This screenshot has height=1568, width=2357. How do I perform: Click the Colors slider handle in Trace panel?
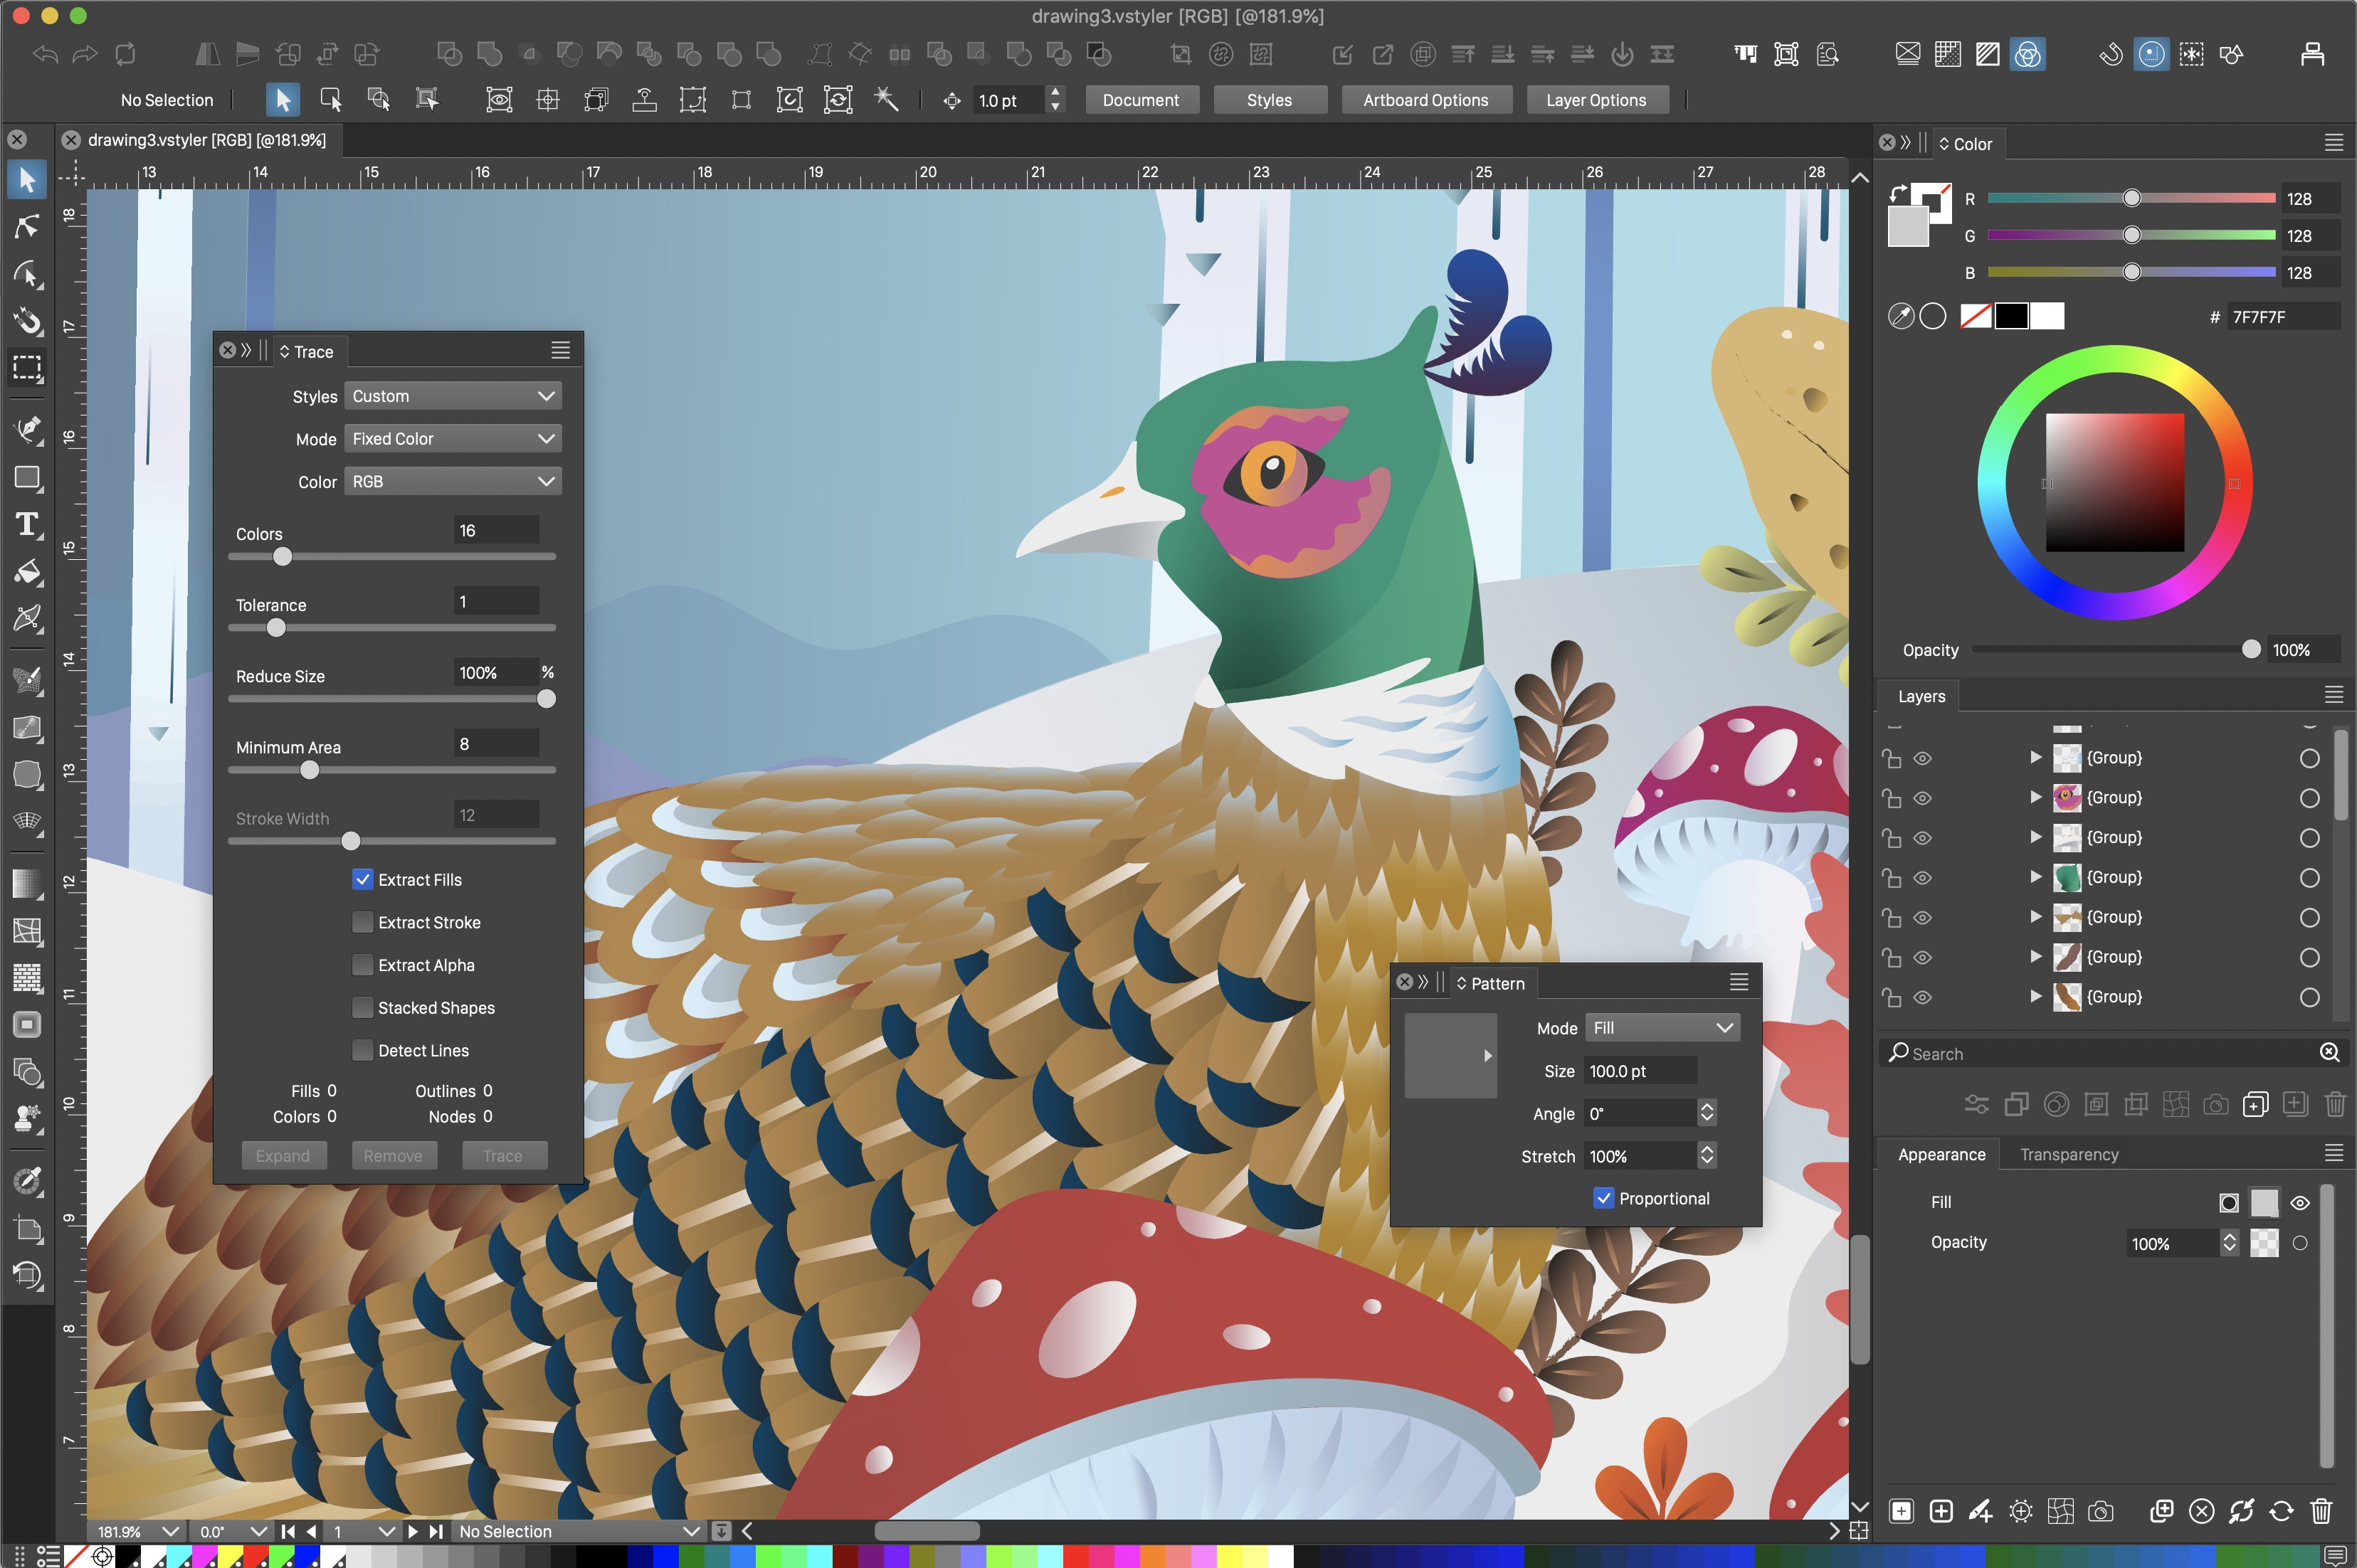click(283, 556)
